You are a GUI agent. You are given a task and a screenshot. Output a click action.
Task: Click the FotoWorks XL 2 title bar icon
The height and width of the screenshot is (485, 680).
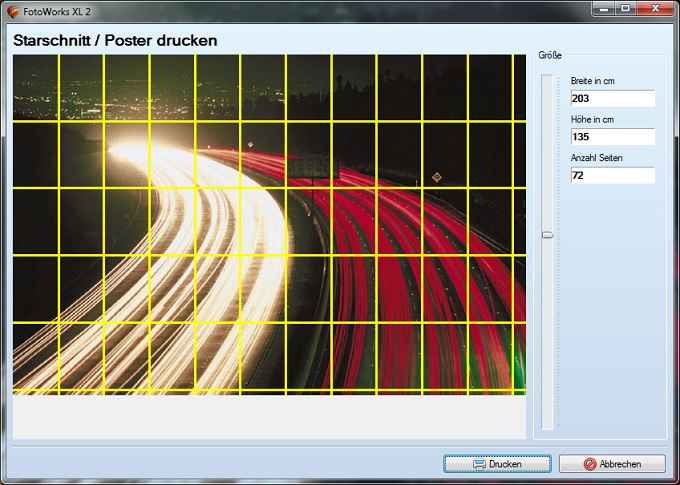13,10
